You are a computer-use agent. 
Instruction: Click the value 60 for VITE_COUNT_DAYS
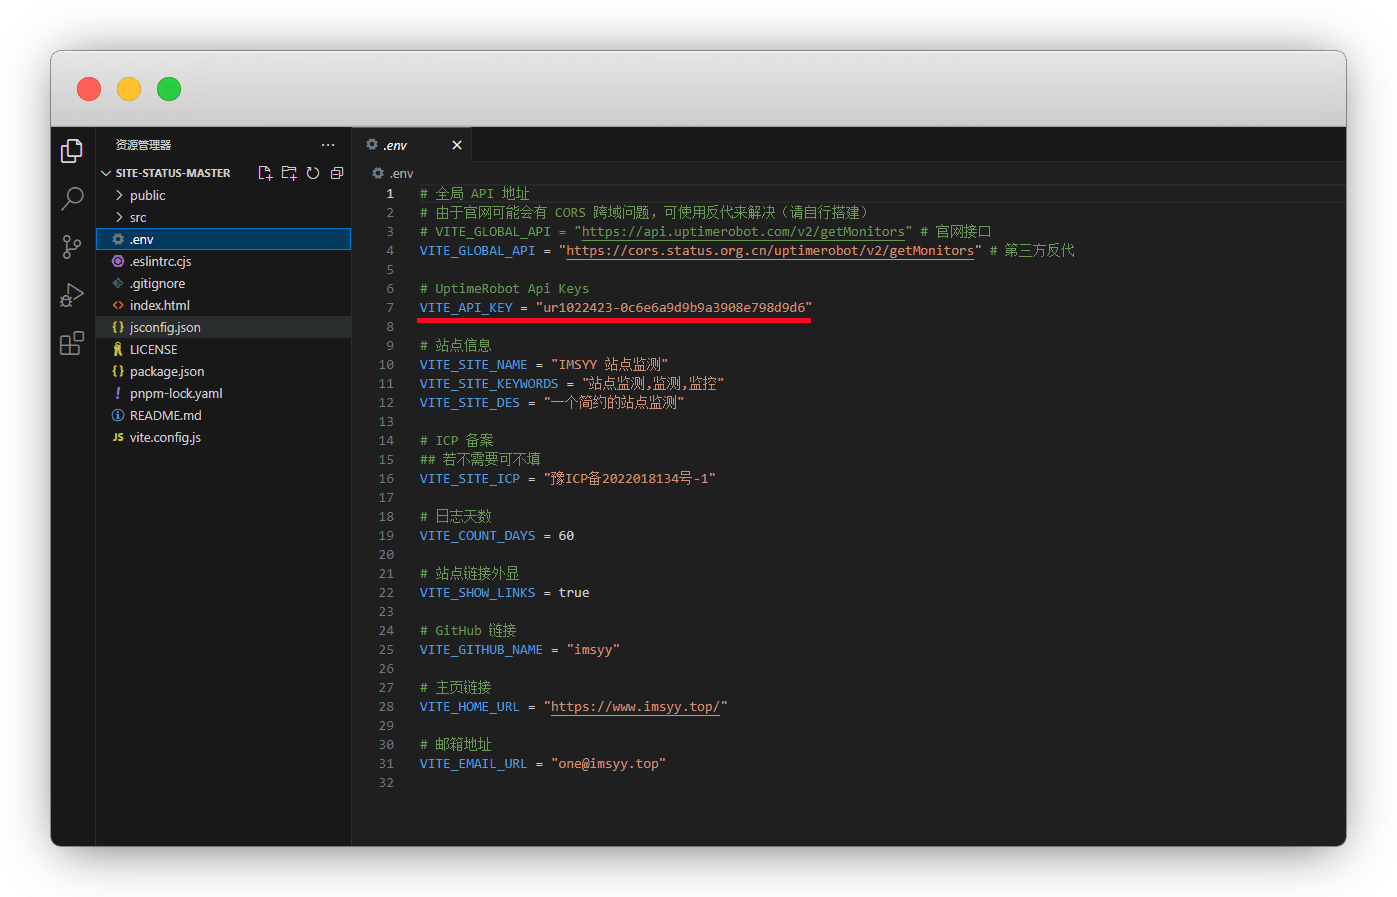566,536
